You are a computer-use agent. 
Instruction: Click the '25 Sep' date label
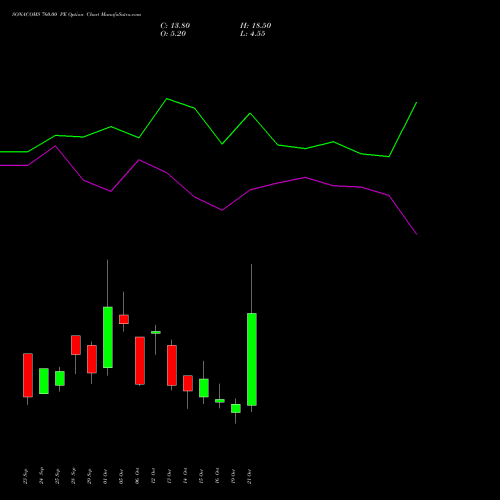point(58,476)
